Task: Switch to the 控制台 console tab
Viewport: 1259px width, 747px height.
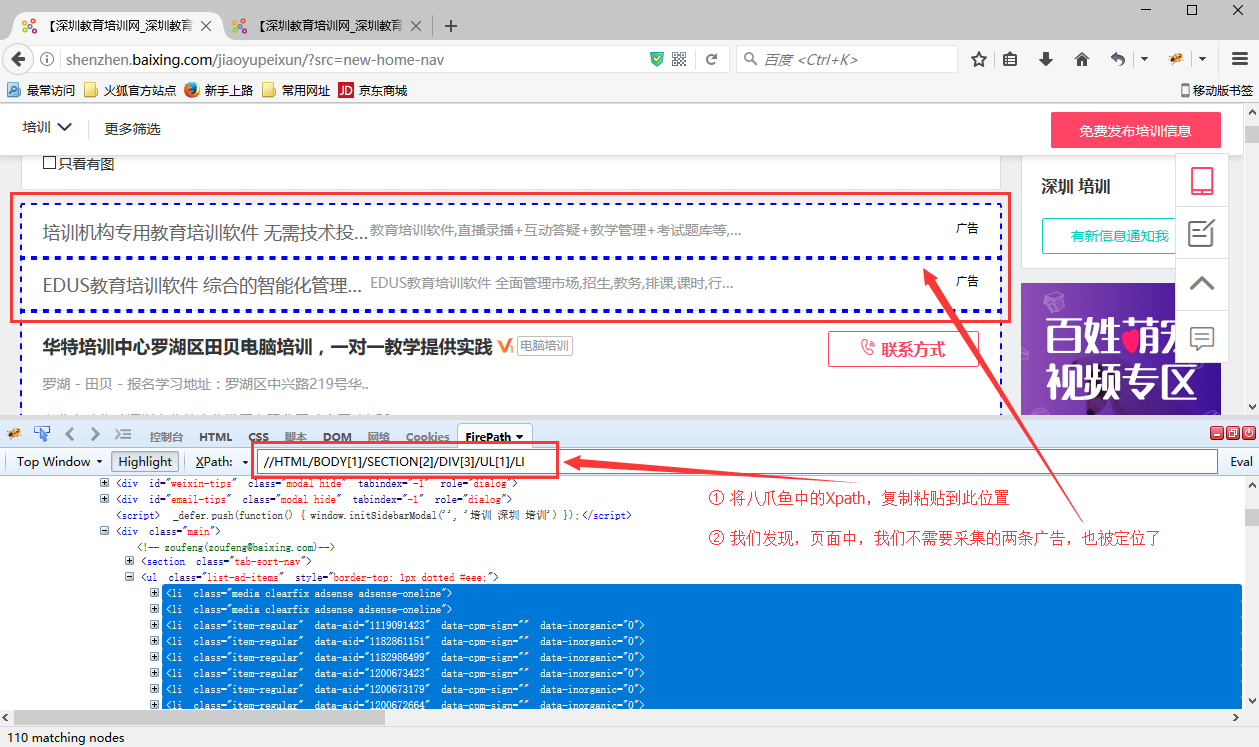Action: tap(166, 437)
